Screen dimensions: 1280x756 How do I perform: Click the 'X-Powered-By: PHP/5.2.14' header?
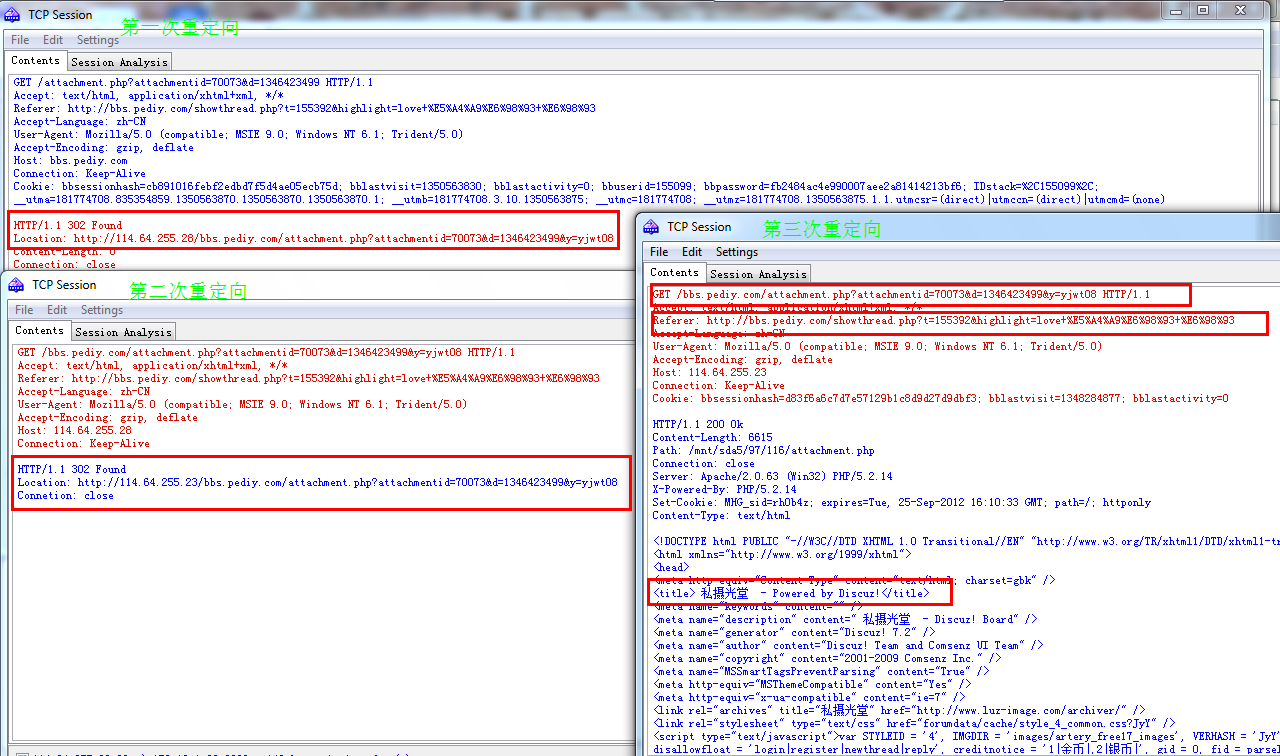pyautogui.click(x=724, y=490)
